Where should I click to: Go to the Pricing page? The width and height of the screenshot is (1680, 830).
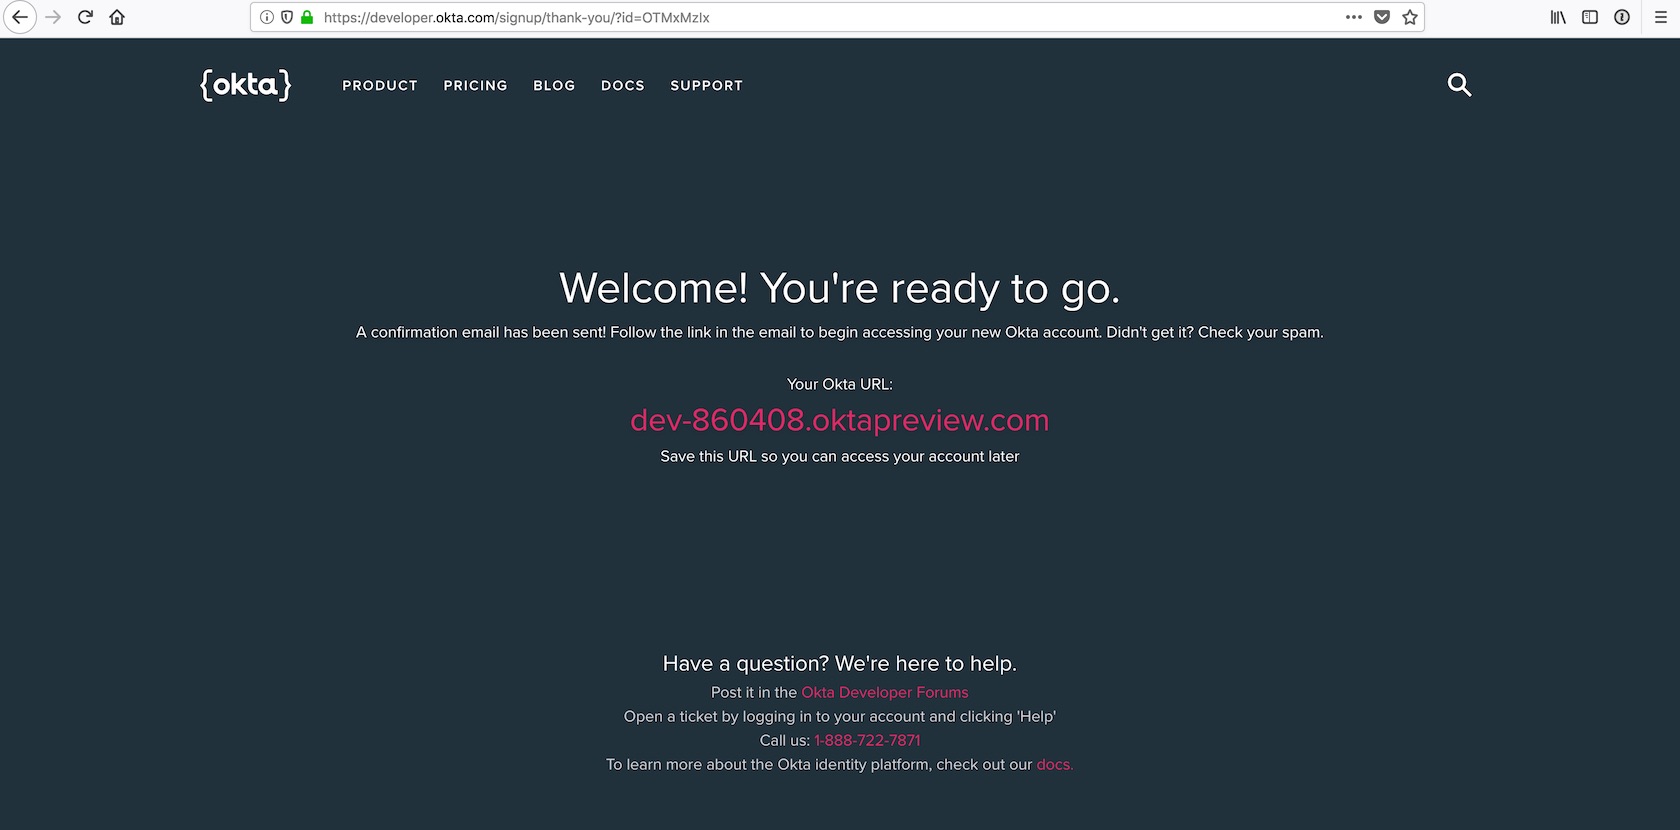476,86
